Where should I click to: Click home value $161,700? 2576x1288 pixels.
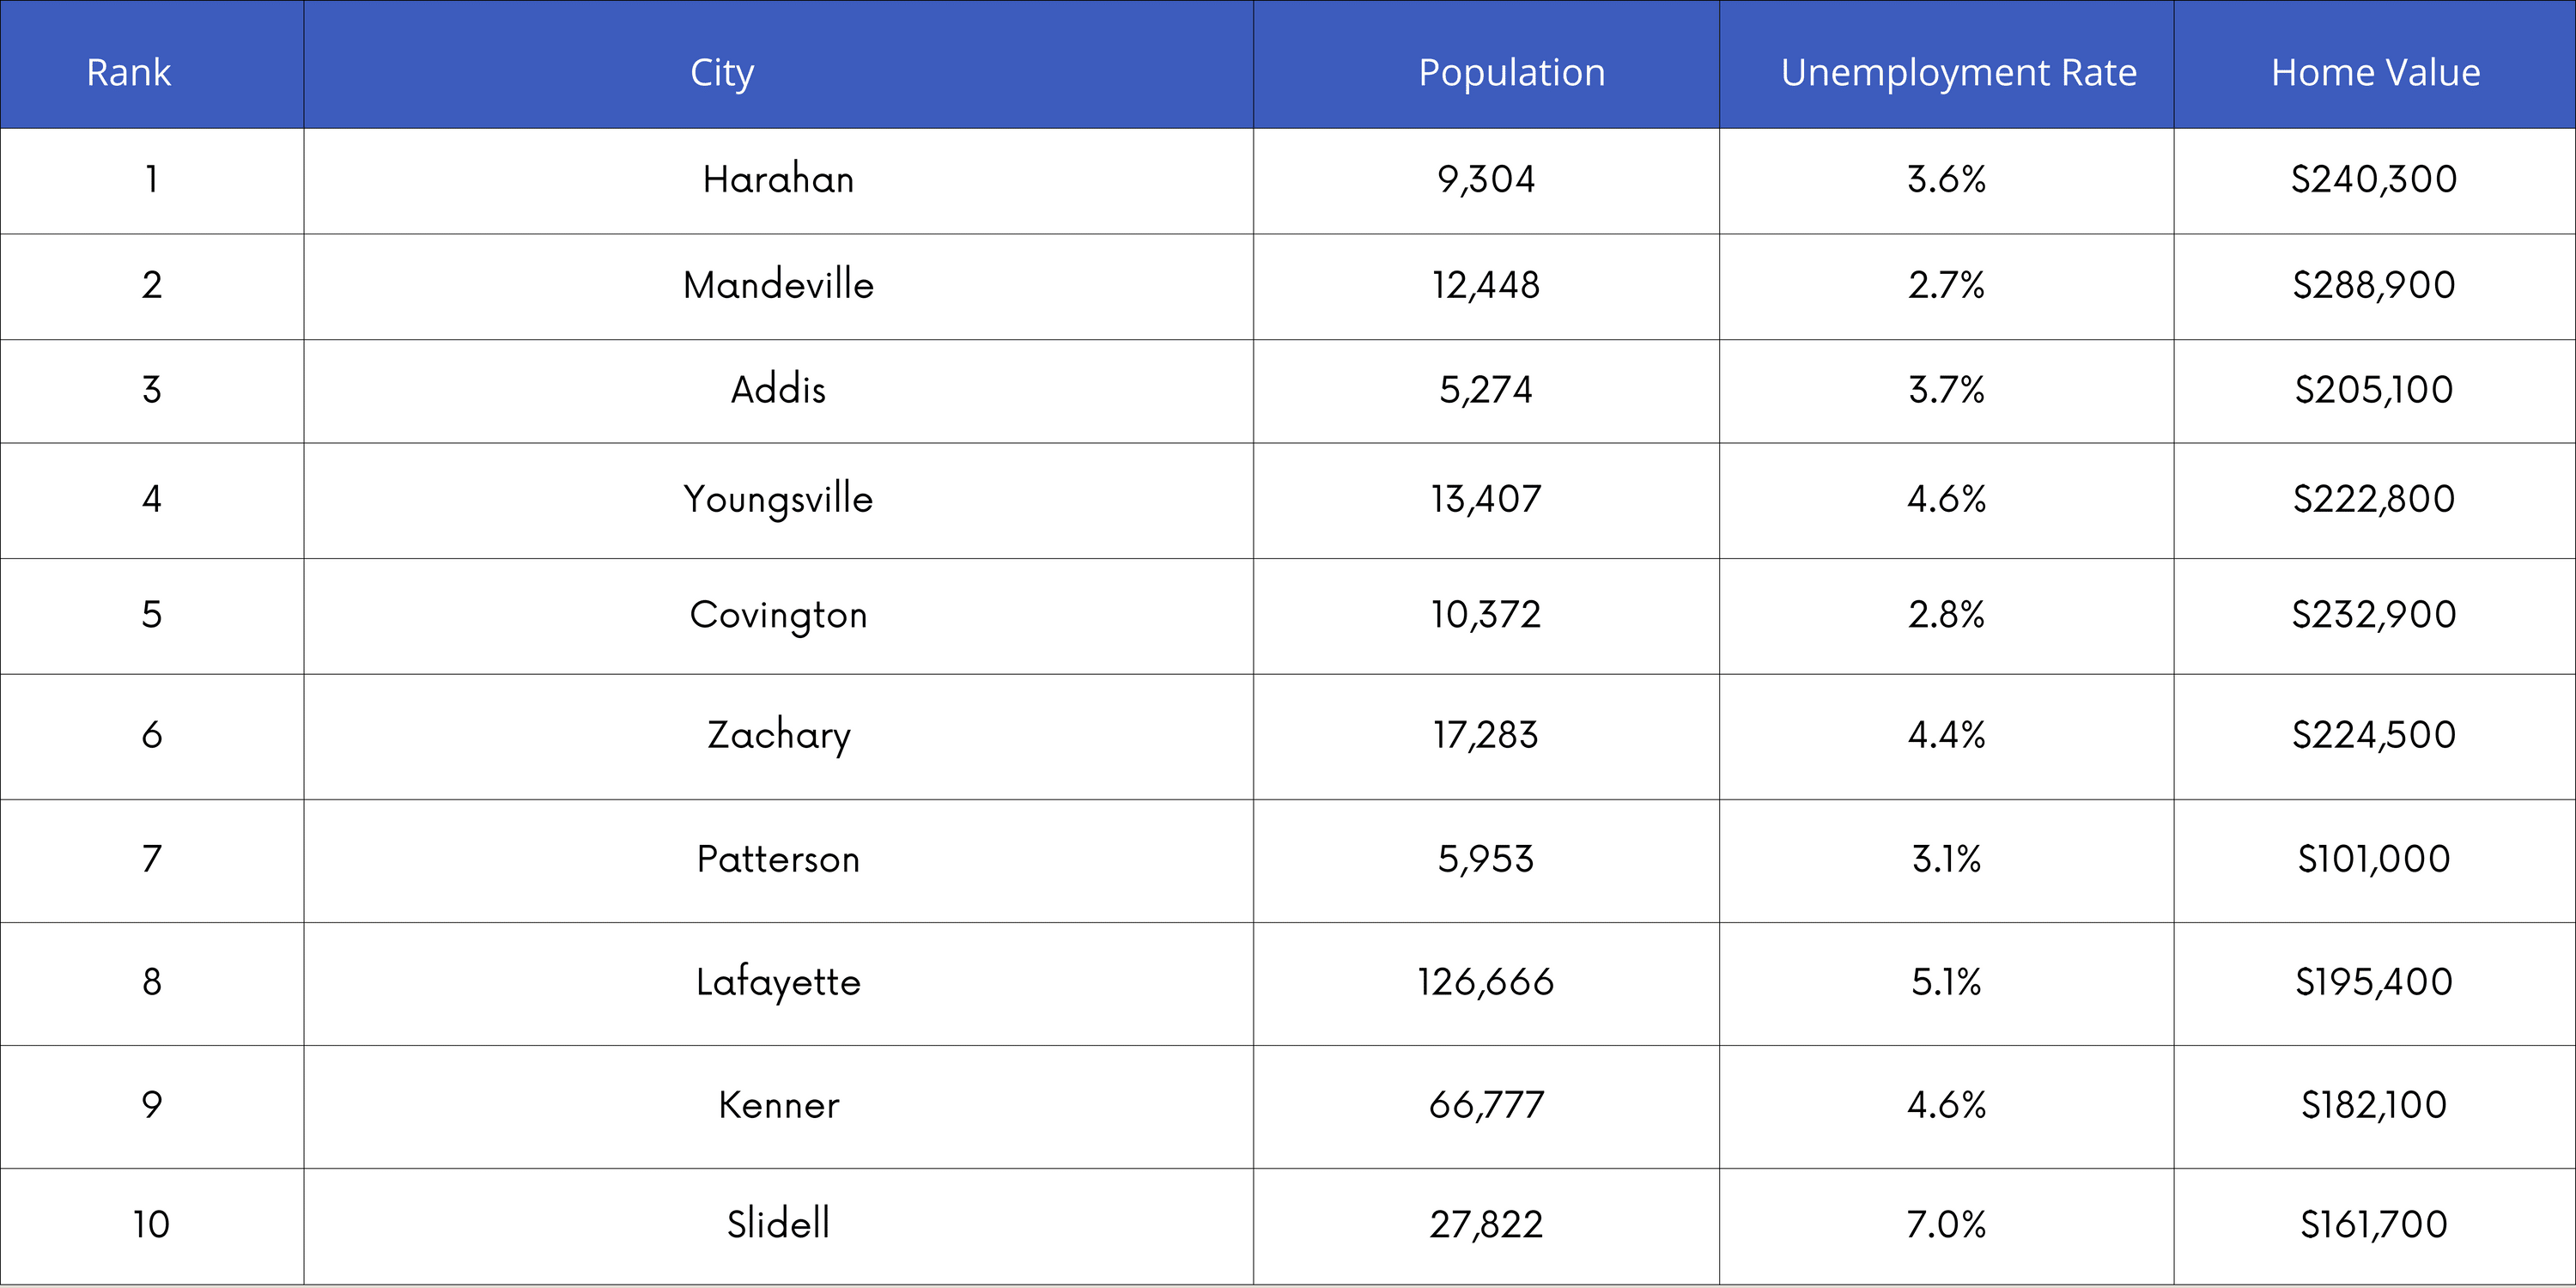pos(2374,1225)
